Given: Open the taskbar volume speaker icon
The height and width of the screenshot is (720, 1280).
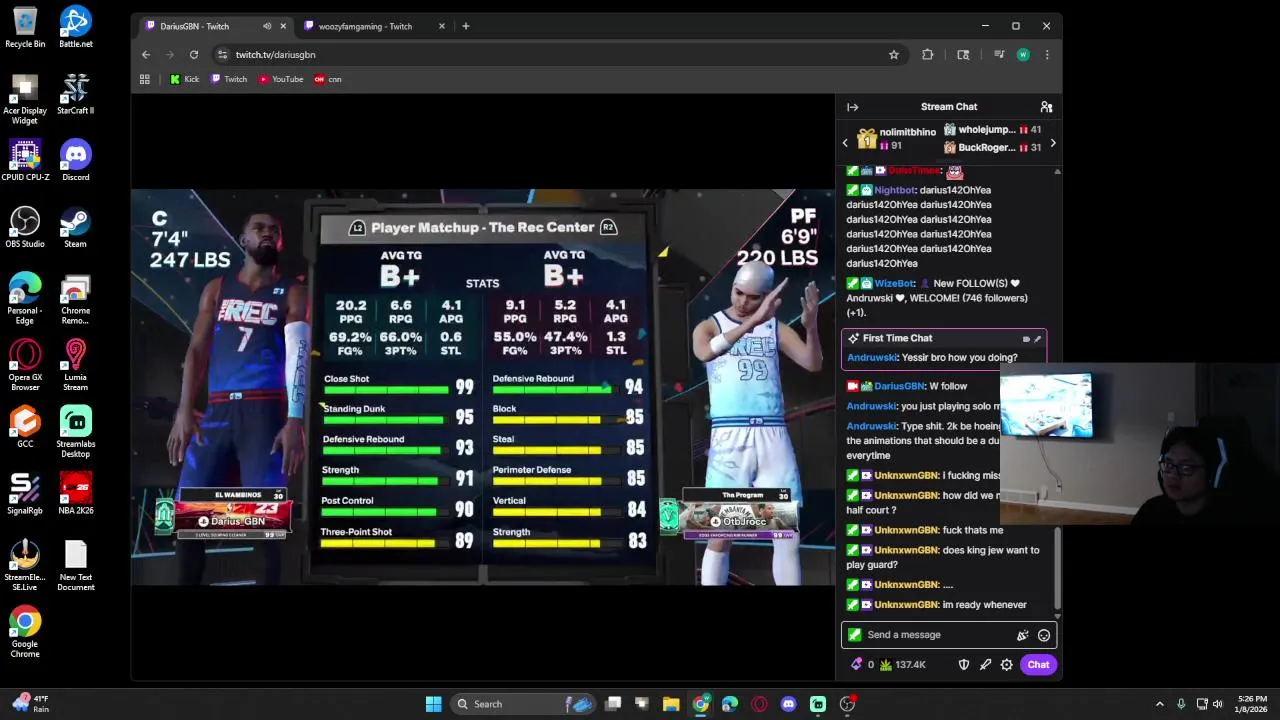Looking at the screenshot, I should [x=1218, y=704].
